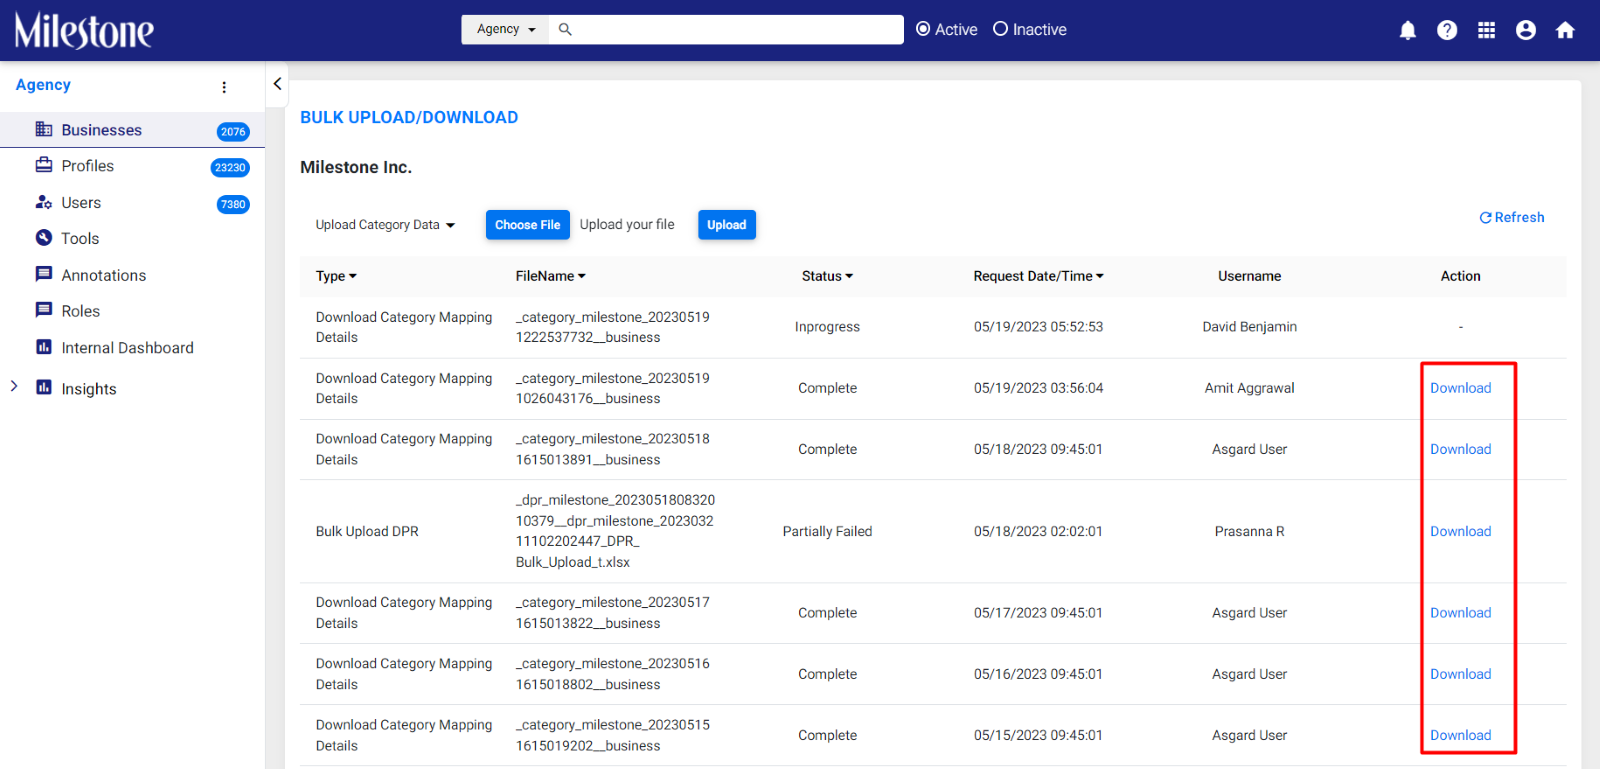Image resolution: width=1600 pixels, height=769 pixels.
Task: Download the 05/17/2023 09:45:01 file
Action: 1460,613
